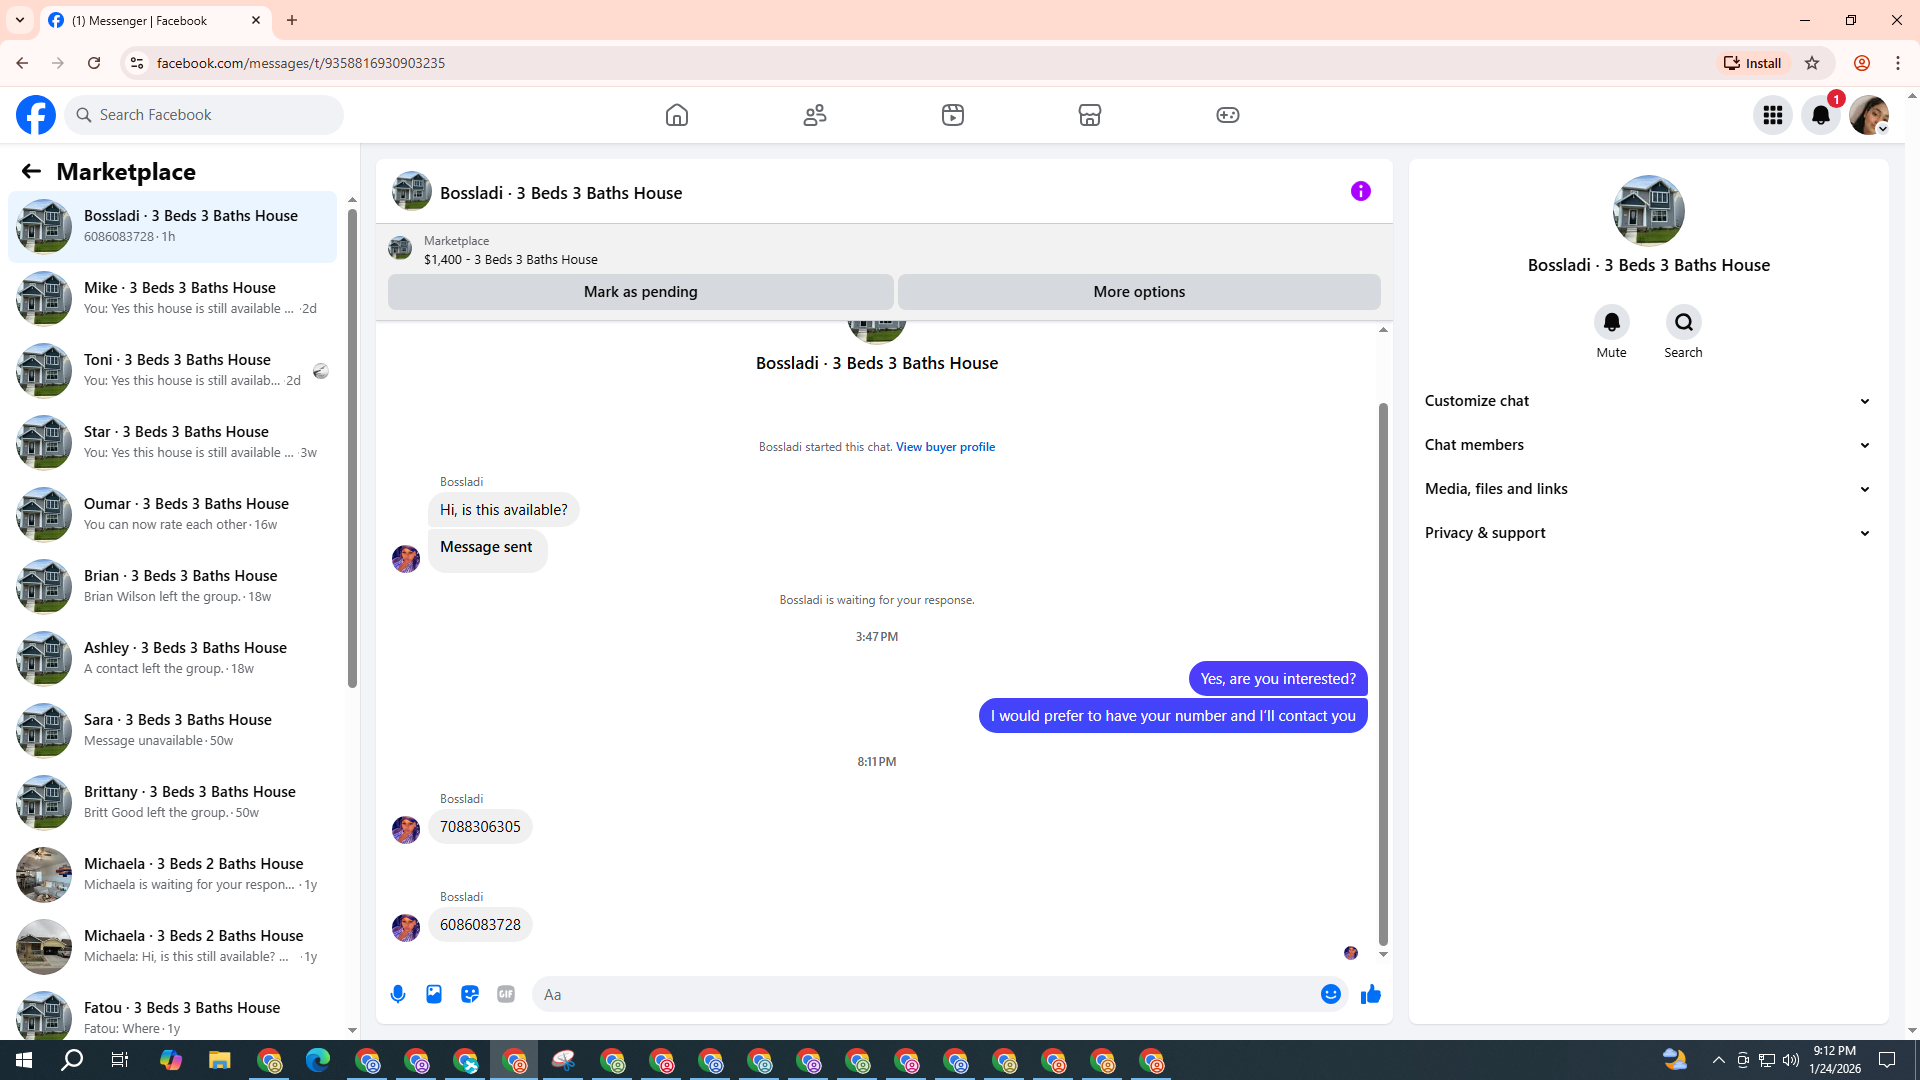Click the voice clip microphone icon
Image resolution: width=1920 pixels, height=1080 pixels.
point(398,994)
